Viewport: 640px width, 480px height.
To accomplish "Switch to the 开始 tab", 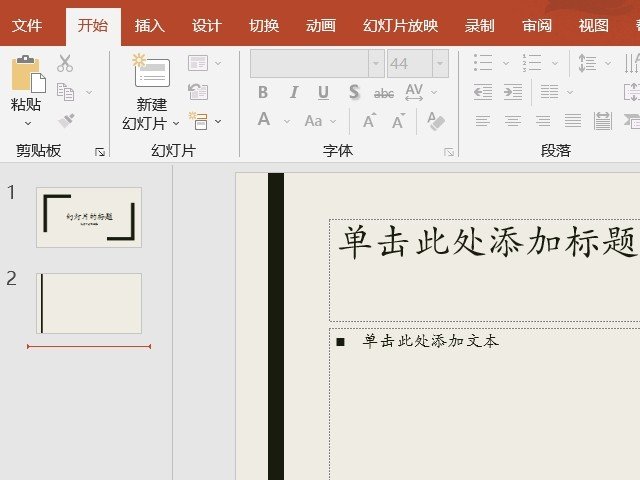I will tap(93, 26).
